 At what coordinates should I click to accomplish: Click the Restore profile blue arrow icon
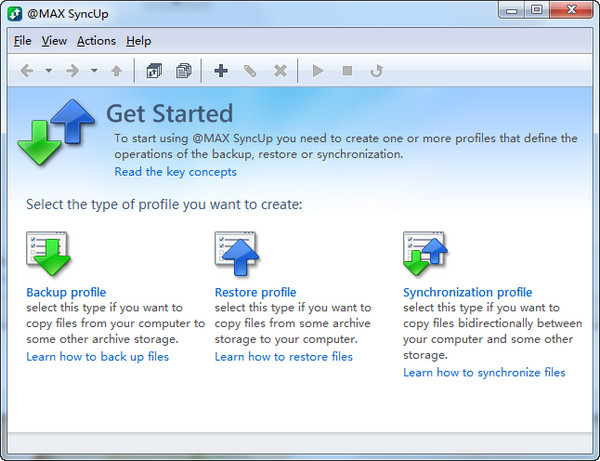[x=237, y=253]
